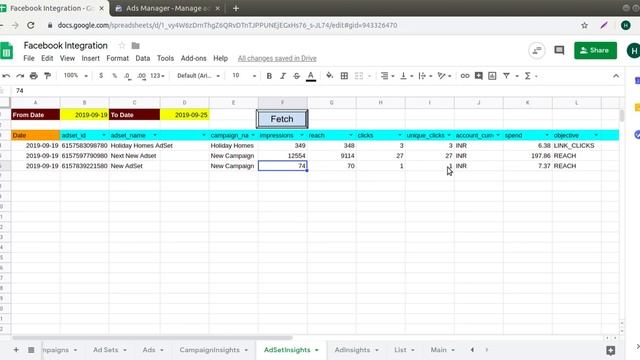Image resolution: width=640 pixels, height=360 pixels.
Task: Click the horizontal scrollbar of the sheet
Action: pyautogui.click(x=152, y=338)
